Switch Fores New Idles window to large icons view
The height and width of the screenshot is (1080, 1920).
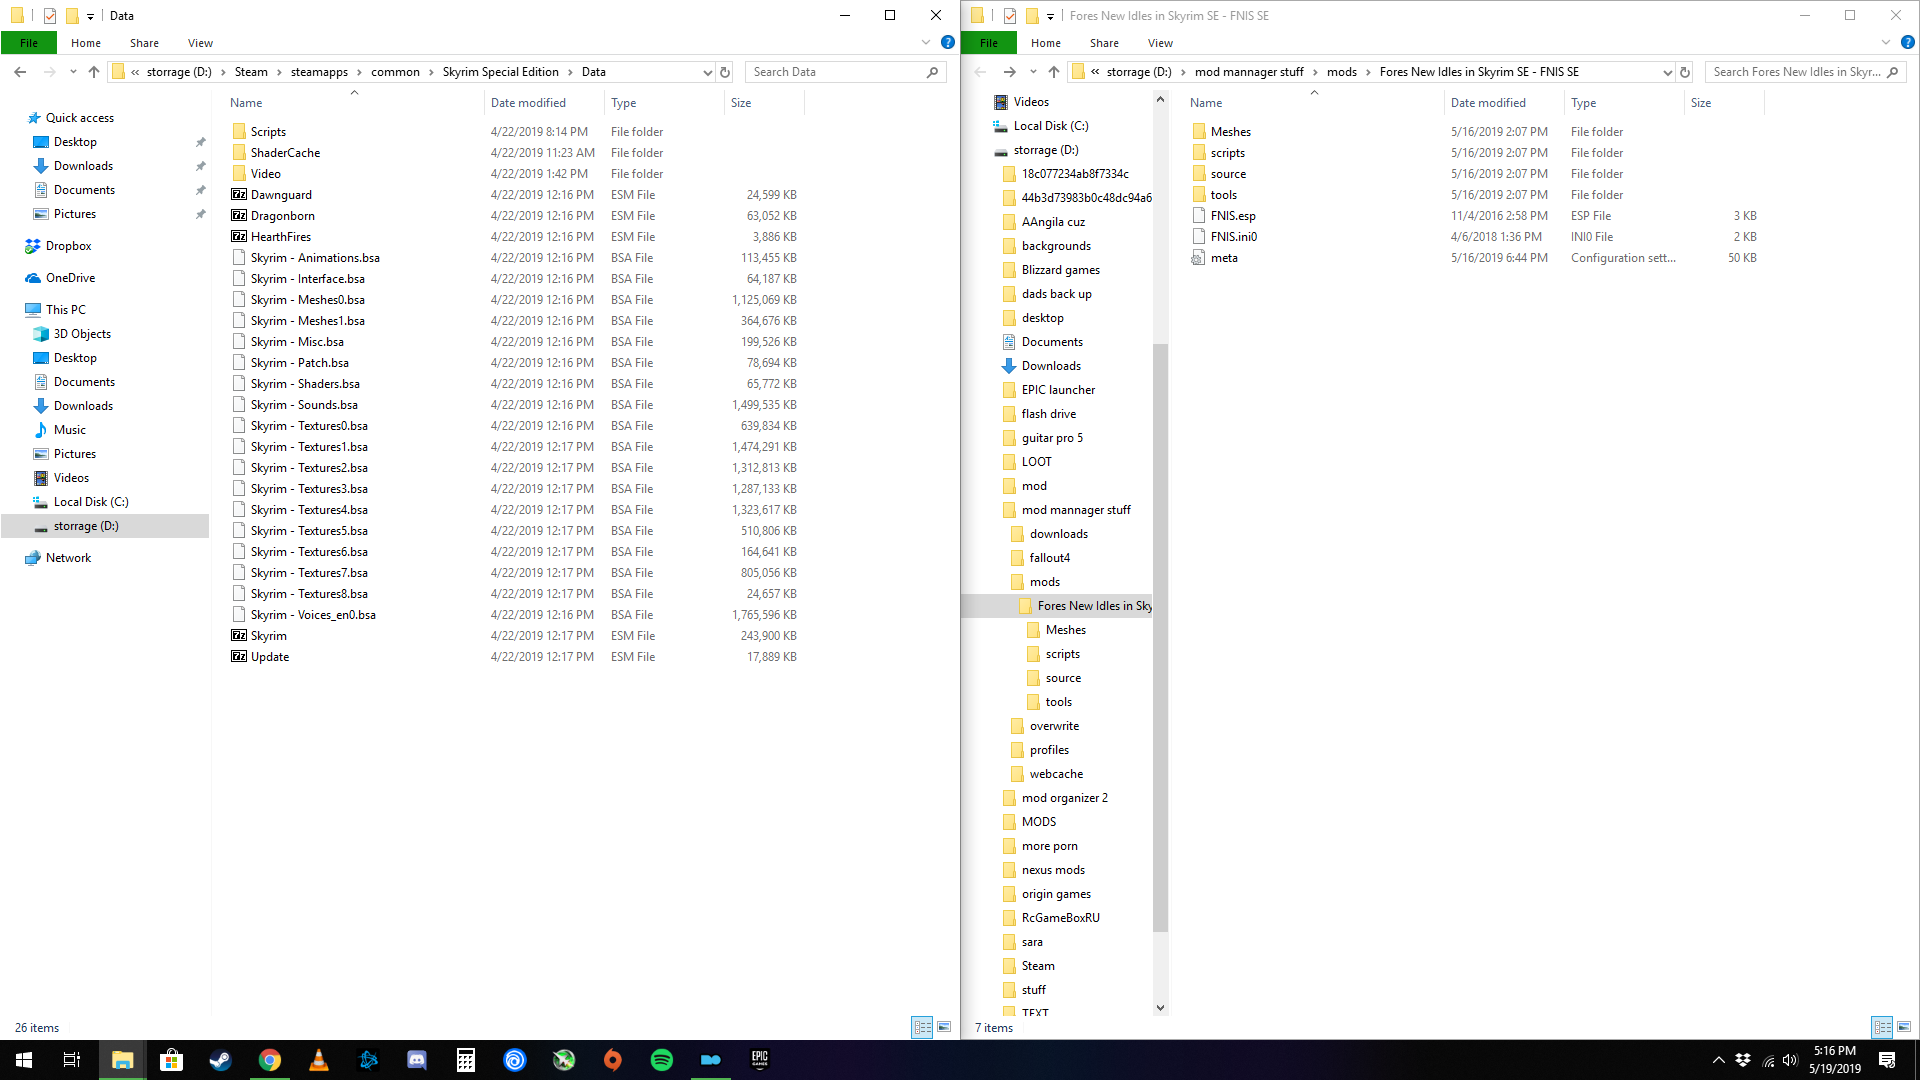pyautogui.click(x=1904, y=1027)
